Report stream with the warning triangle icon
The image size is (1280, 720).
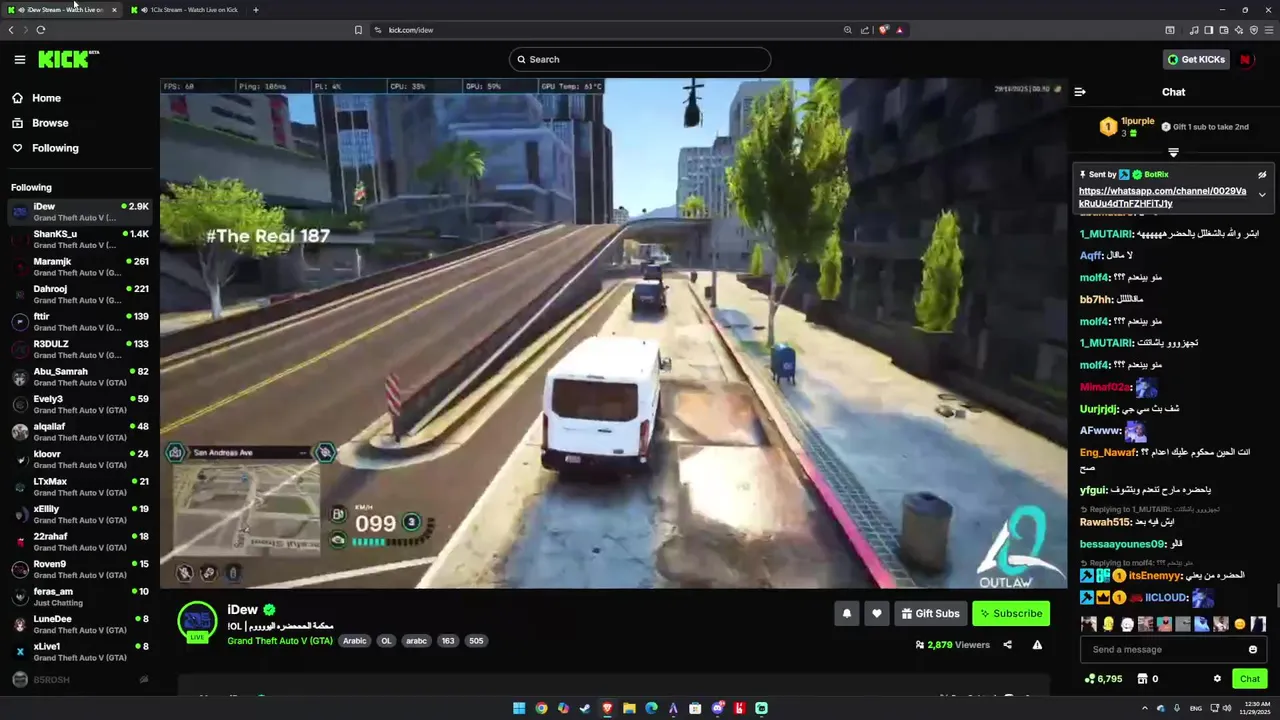(x=1037, y=645)
